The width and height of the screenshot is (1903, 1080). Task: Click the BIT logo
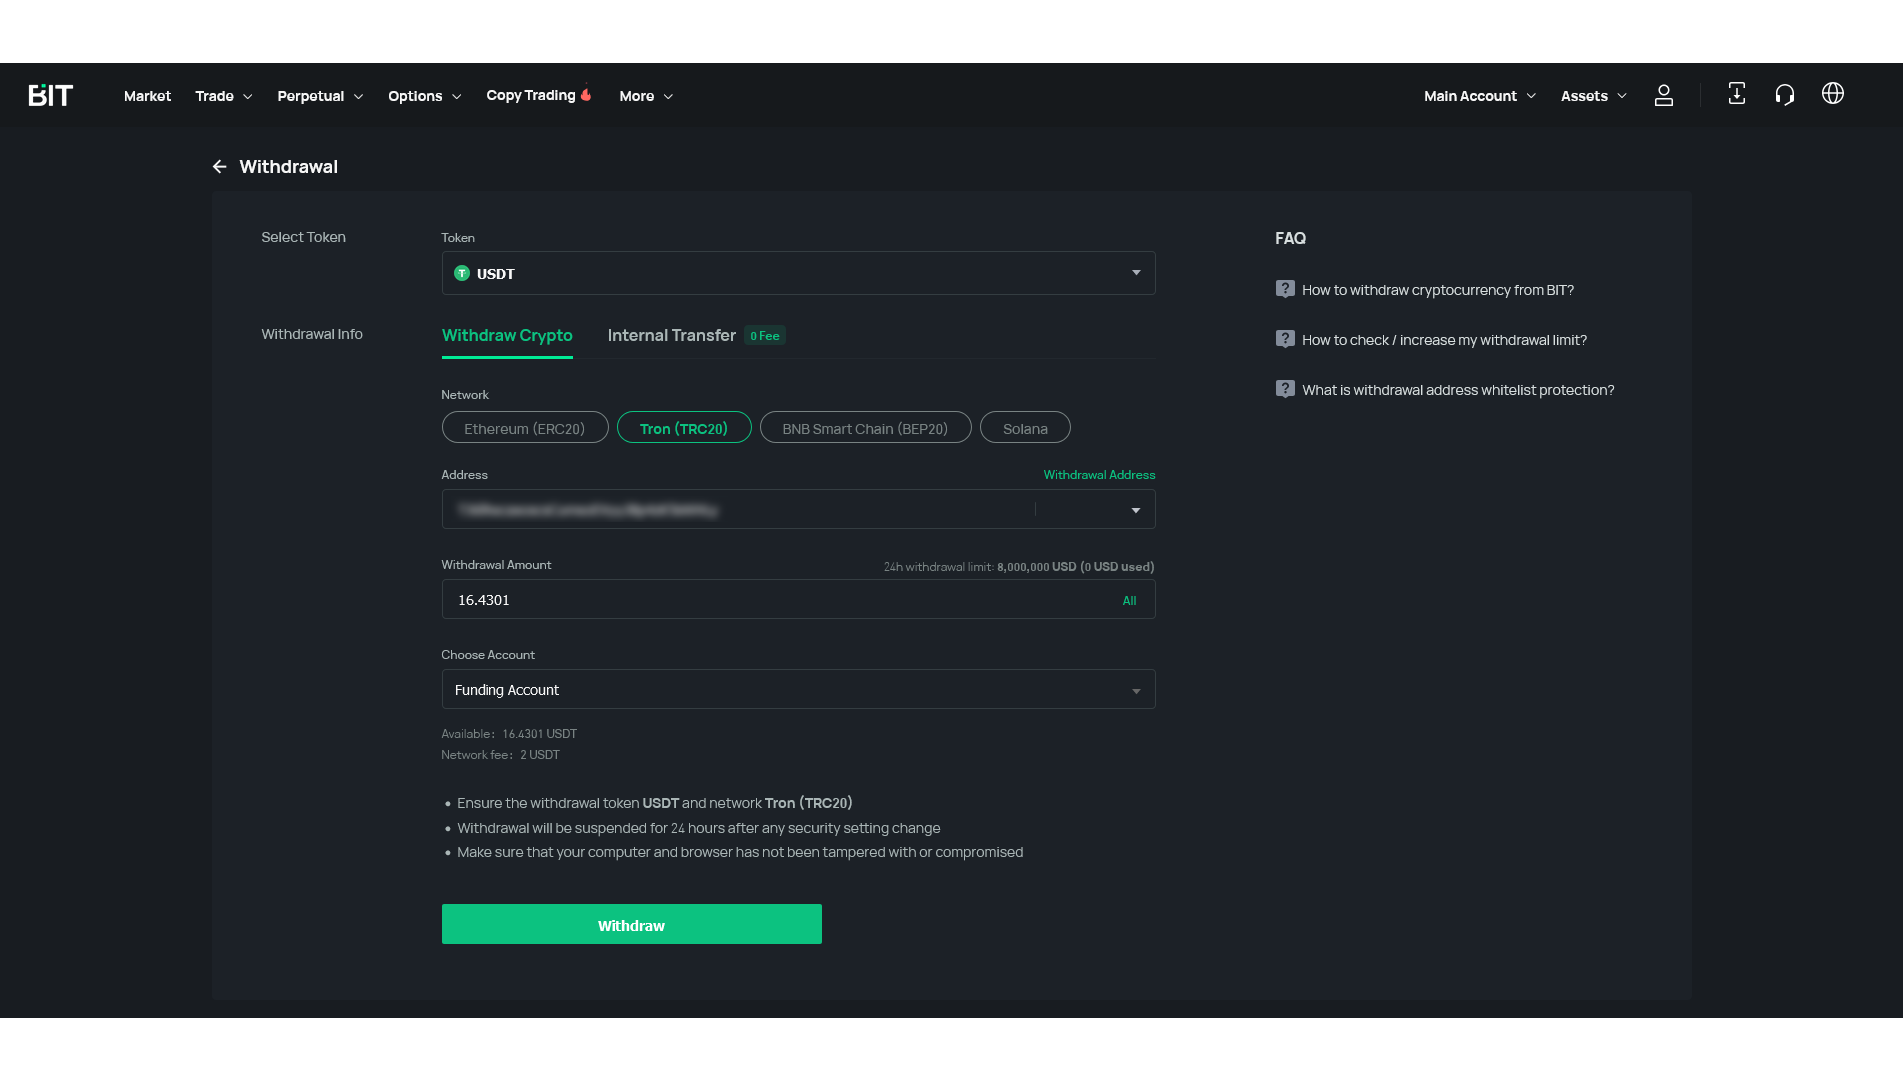(50, 95)
